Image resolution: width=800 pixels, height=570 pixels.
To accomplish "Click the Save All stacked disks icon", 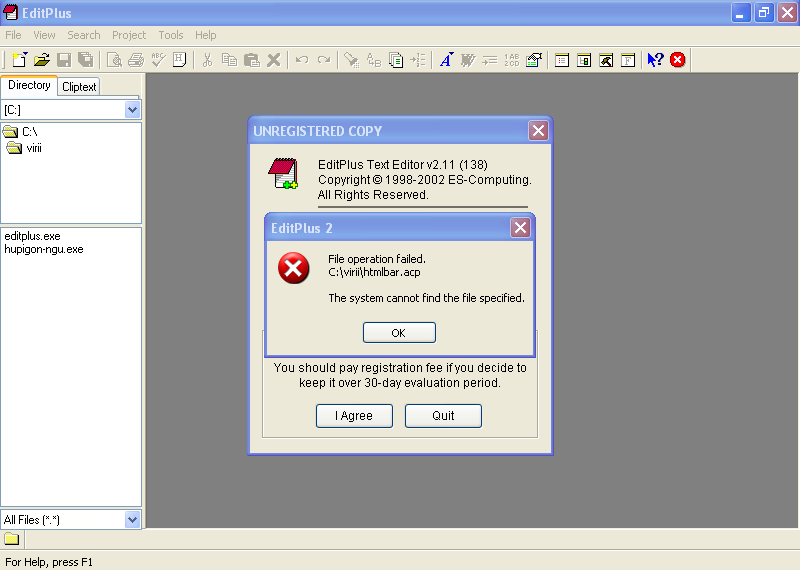I will [86, 60].
